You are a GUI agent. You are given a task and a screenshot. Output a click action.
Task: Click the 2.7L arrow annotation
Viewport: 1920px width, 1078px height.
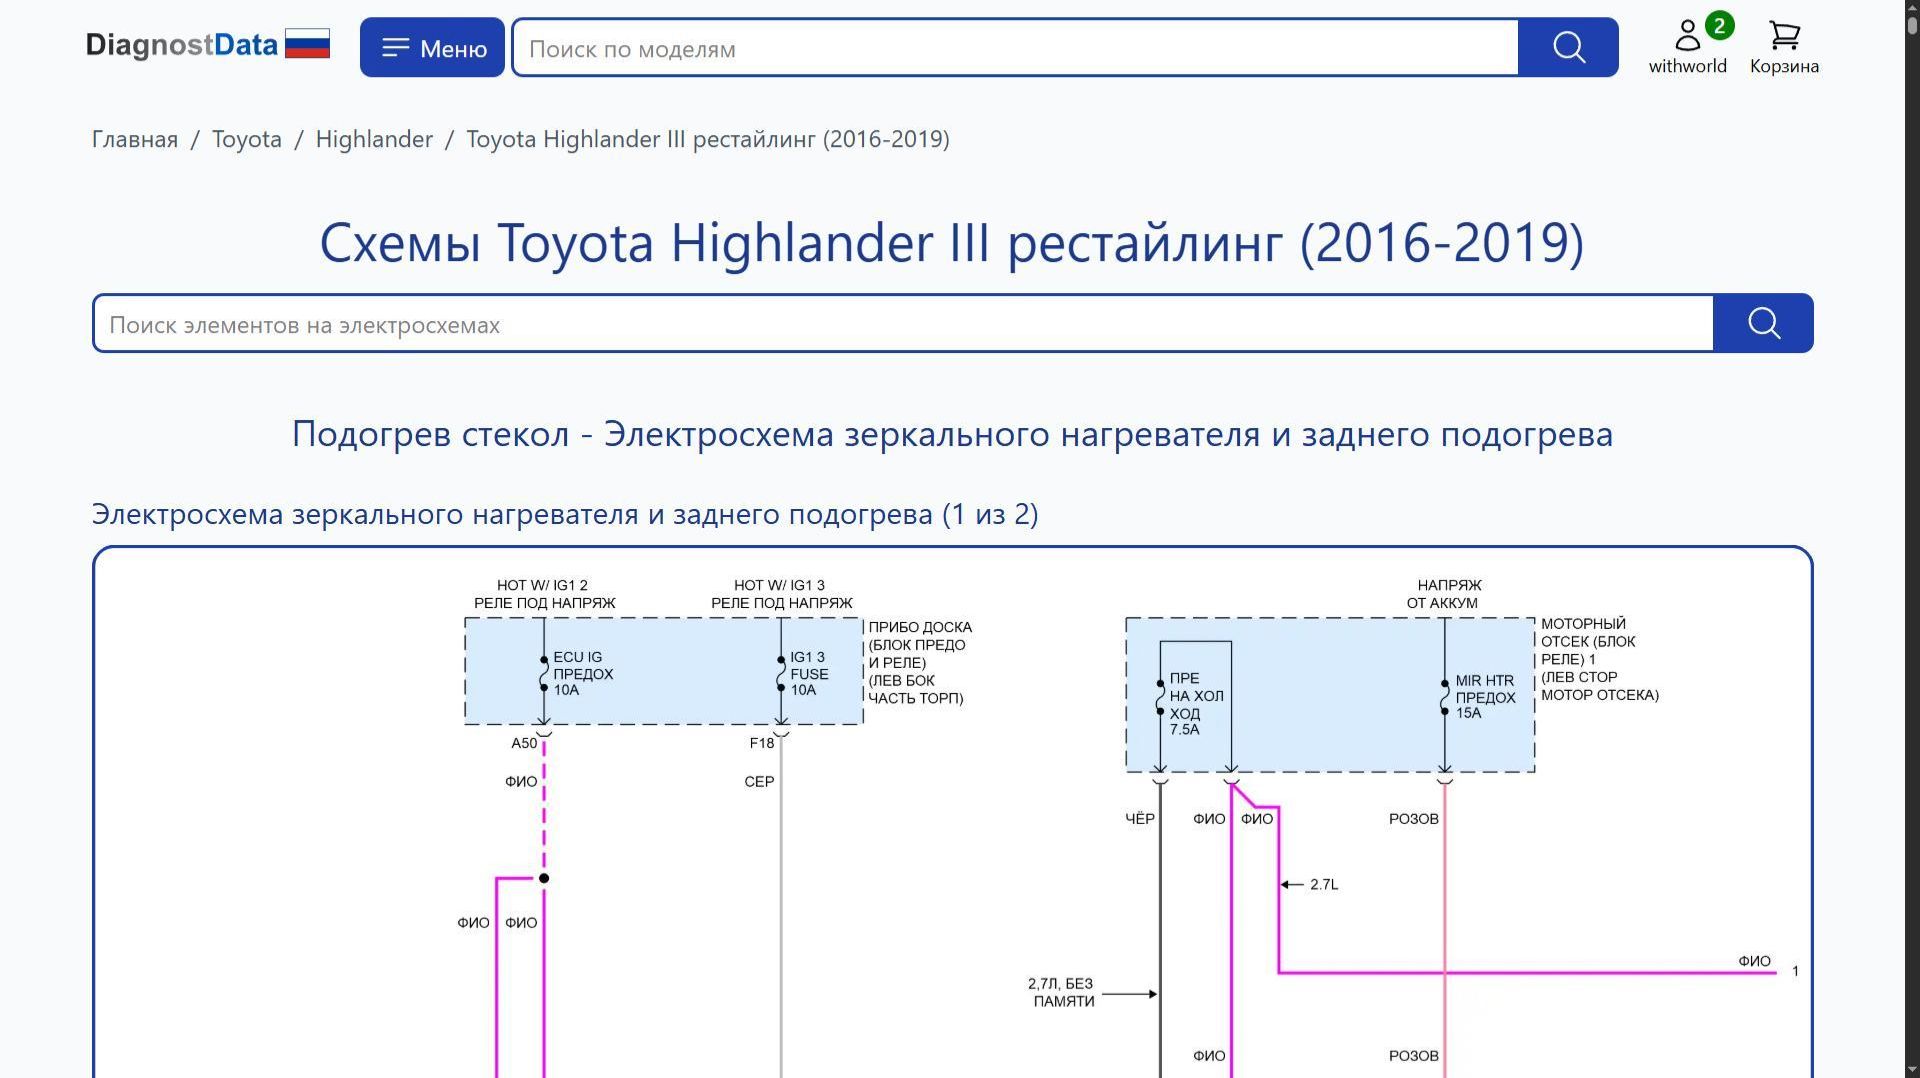point(1311,884)
